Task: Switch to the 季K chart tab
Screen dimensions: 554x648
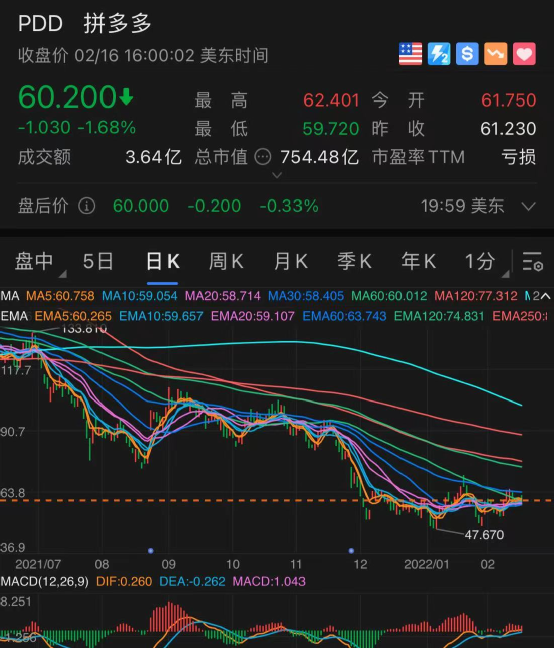Action: point(354,261)
